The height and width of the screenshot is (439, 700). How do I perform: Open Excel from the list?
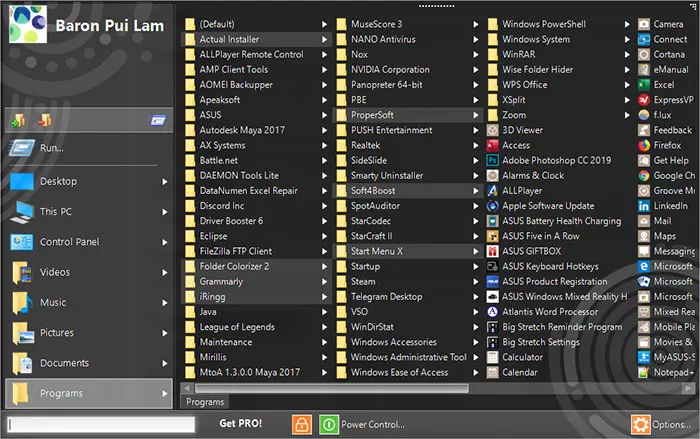pos(656,84)
